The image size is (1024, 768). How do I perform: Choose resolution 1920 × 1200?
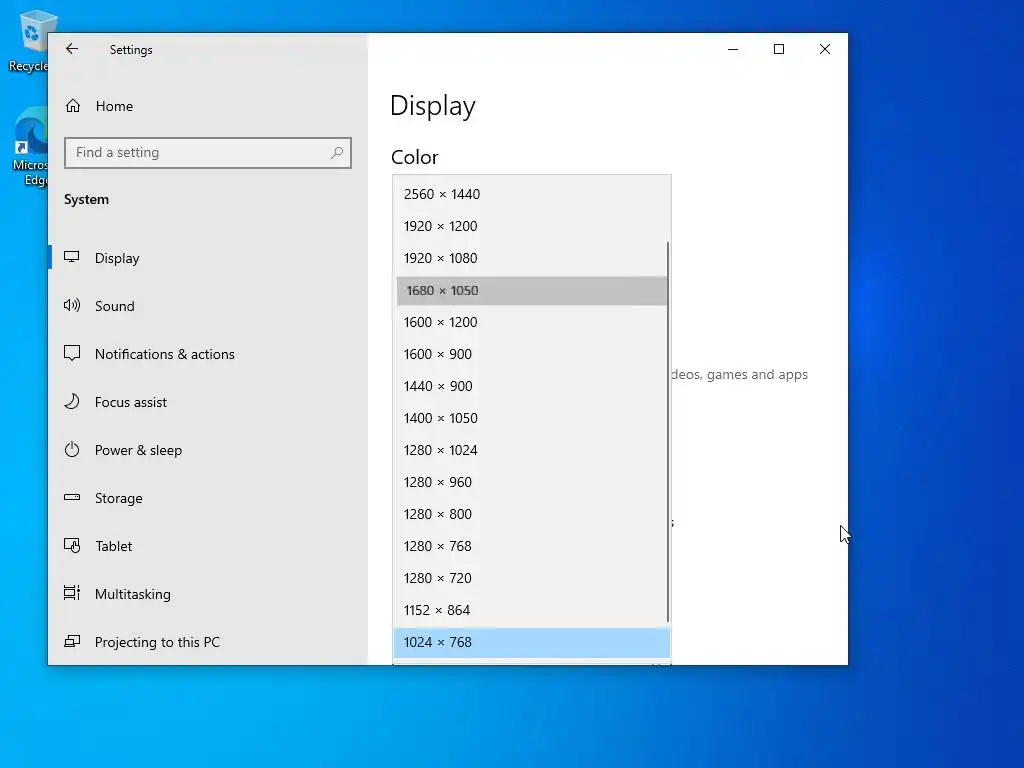click(x=532, y=226)
